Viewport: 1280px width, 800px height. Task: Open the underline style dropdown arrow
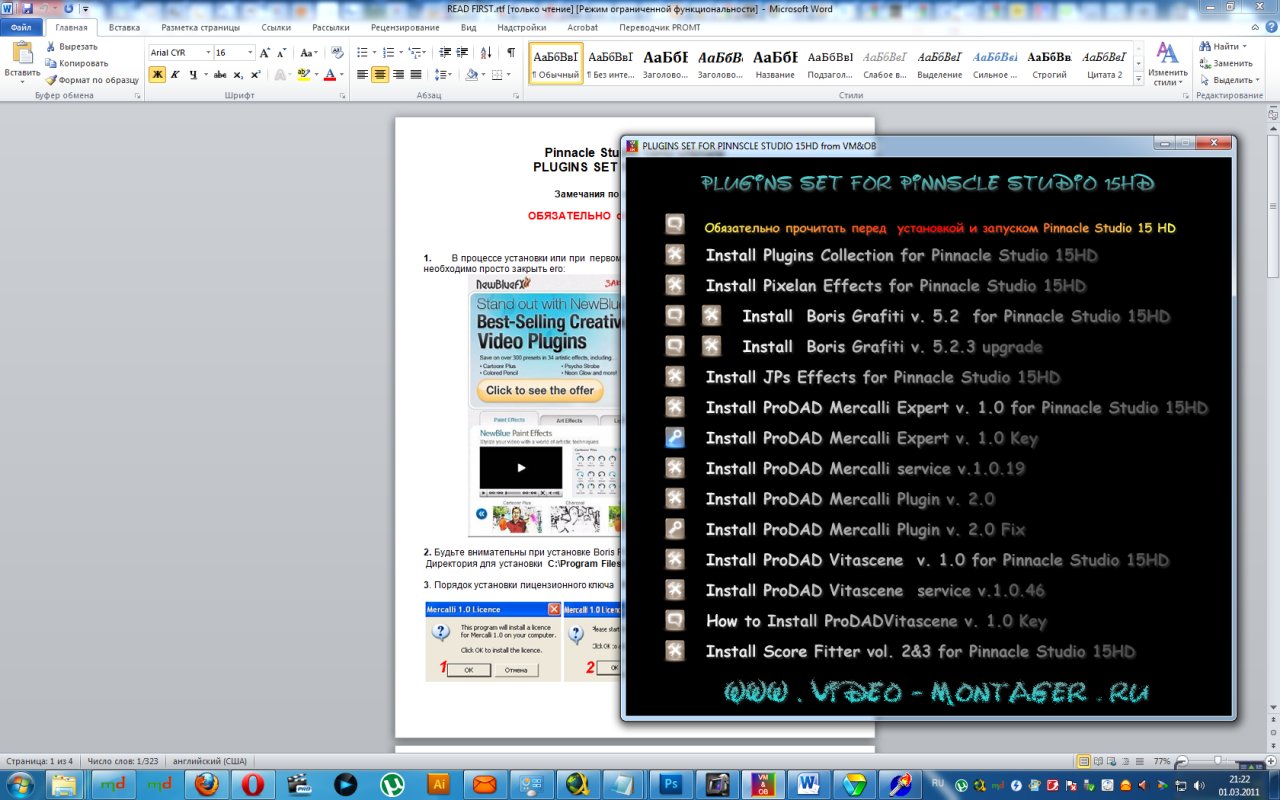point(206,74)
